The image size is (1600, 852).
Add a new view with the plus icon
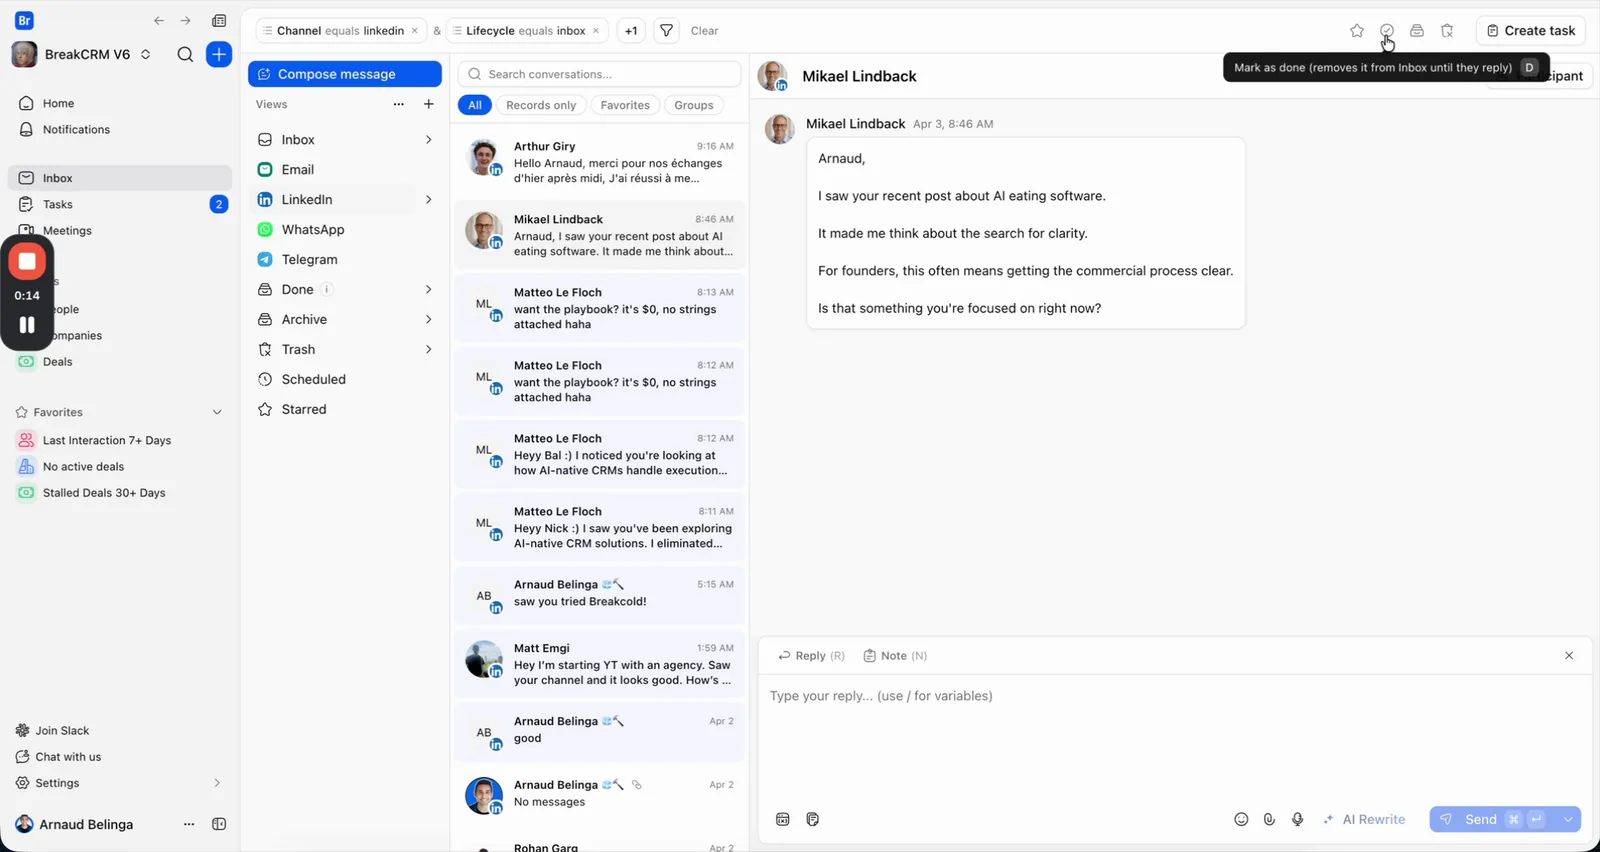coord(429,104)
